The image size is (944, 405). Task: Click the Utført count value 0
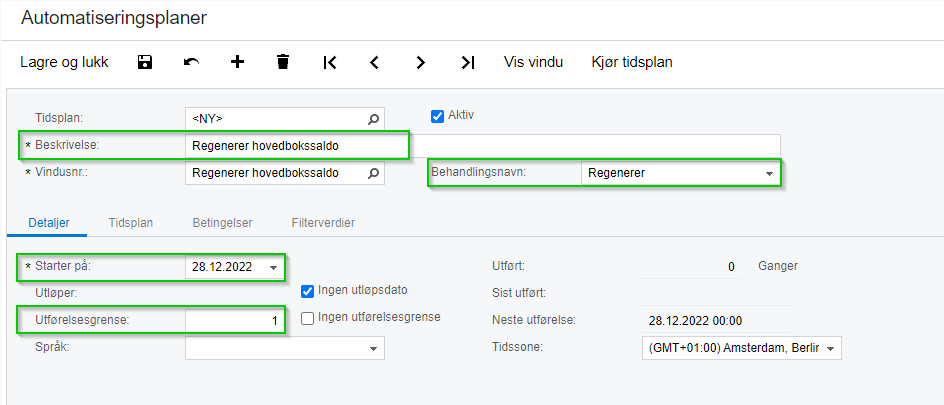[x=731, y=267]
